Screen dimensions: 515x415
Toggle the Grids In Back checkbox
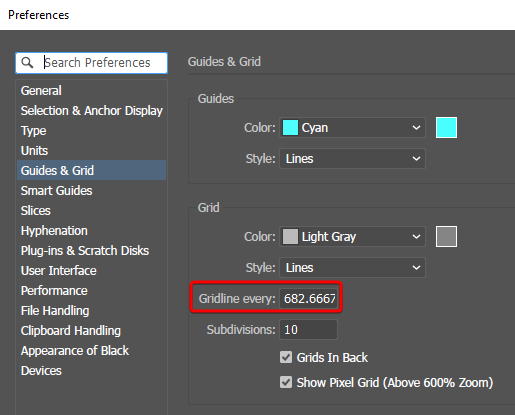point(286,357)
